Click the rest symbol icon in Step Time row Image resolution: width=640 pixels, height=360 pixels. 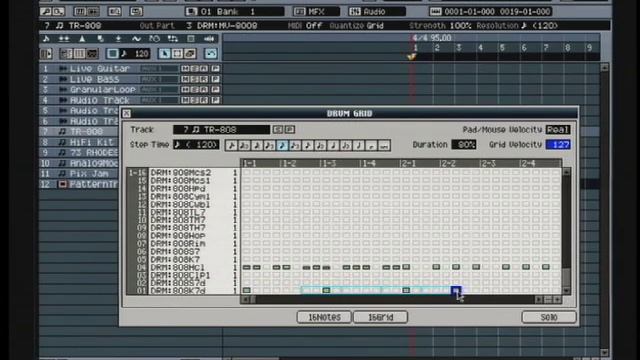pos(371,145)
